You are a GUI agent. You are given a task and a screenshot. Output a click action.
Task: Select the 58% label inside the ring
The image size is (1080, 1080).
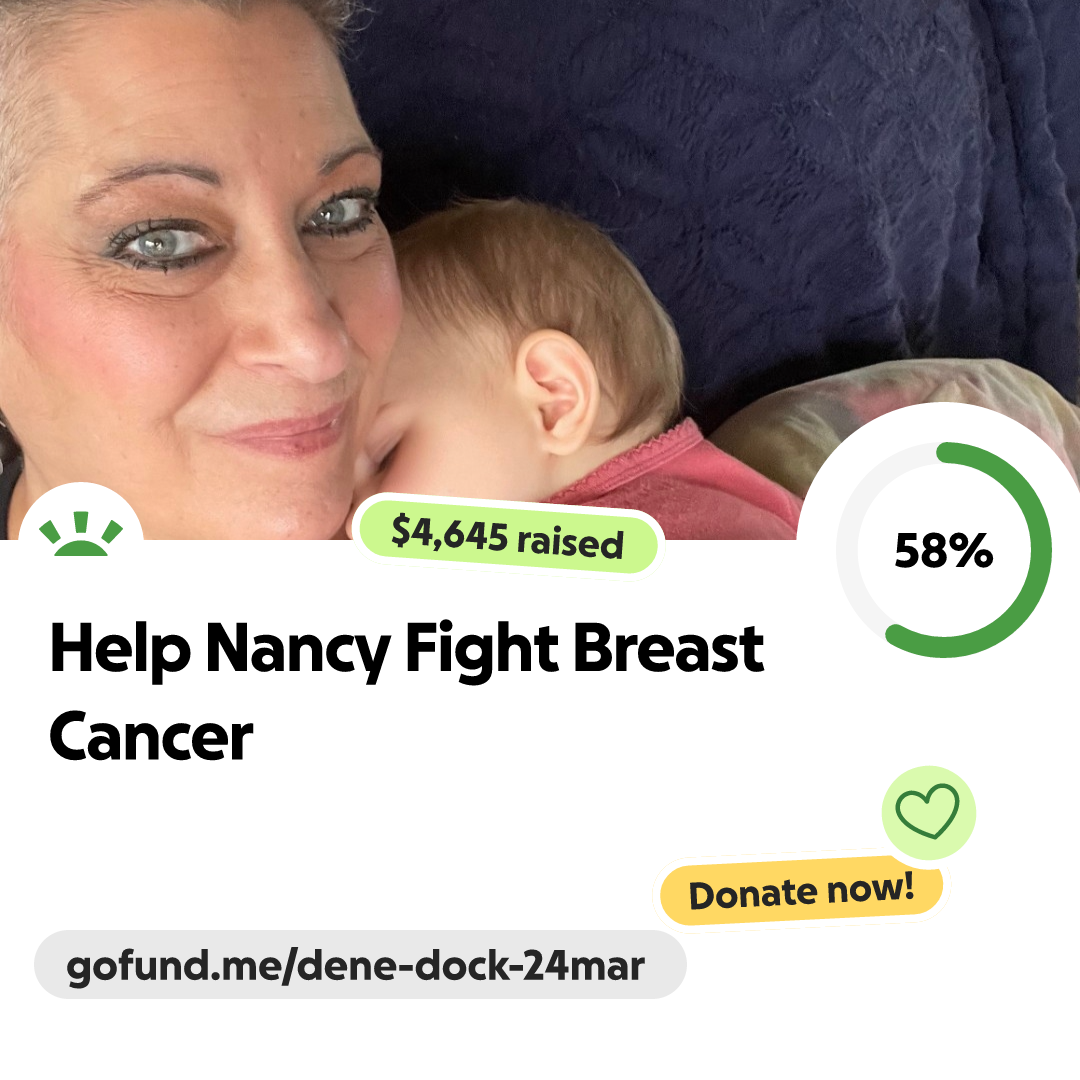pos(944,551)
